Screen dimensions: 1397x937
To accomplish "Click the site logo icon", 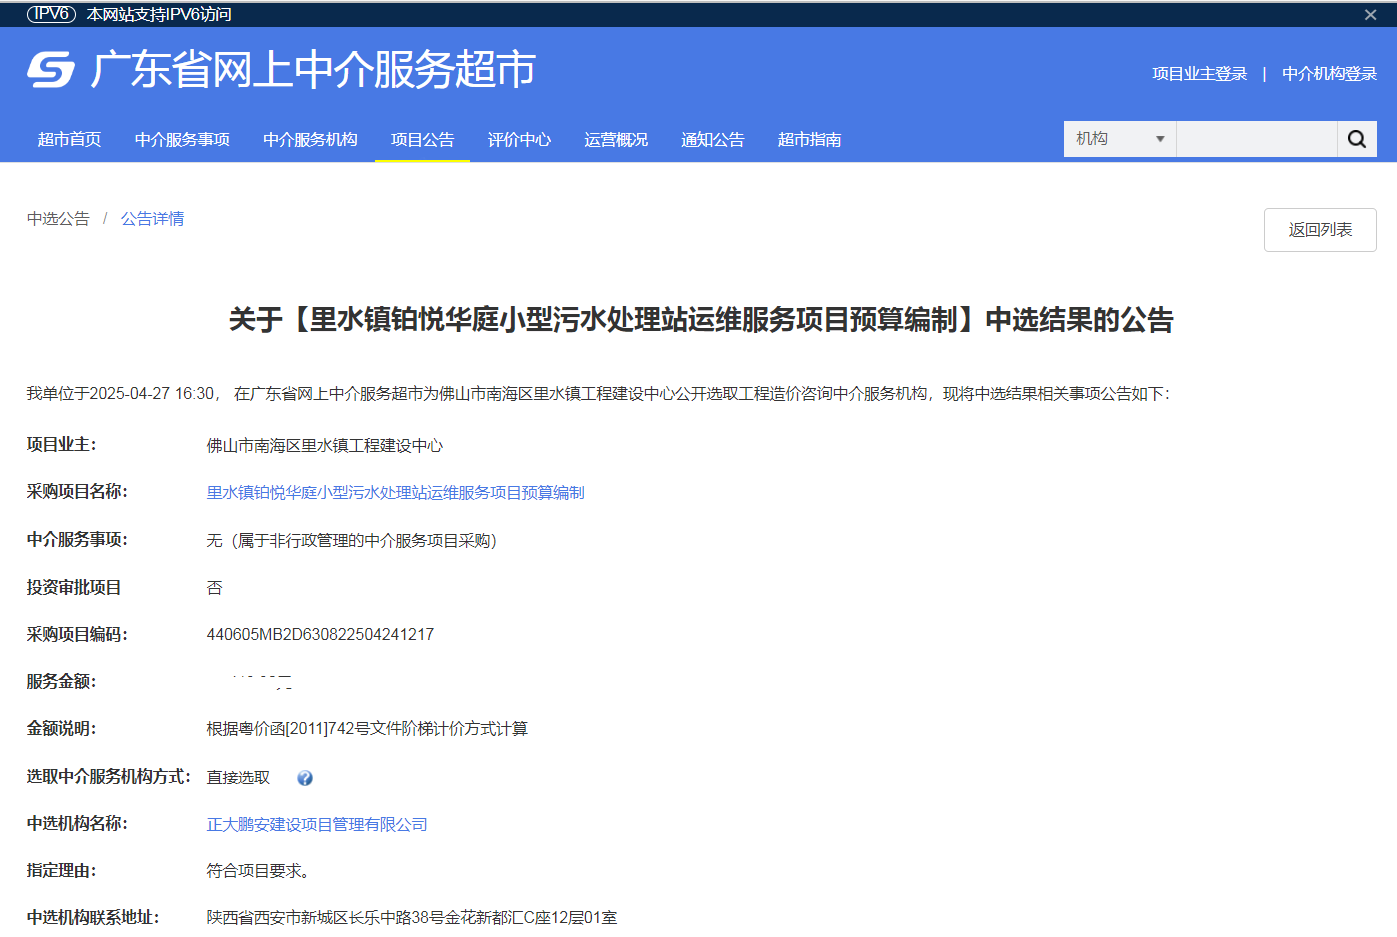I will coord(51,70).
